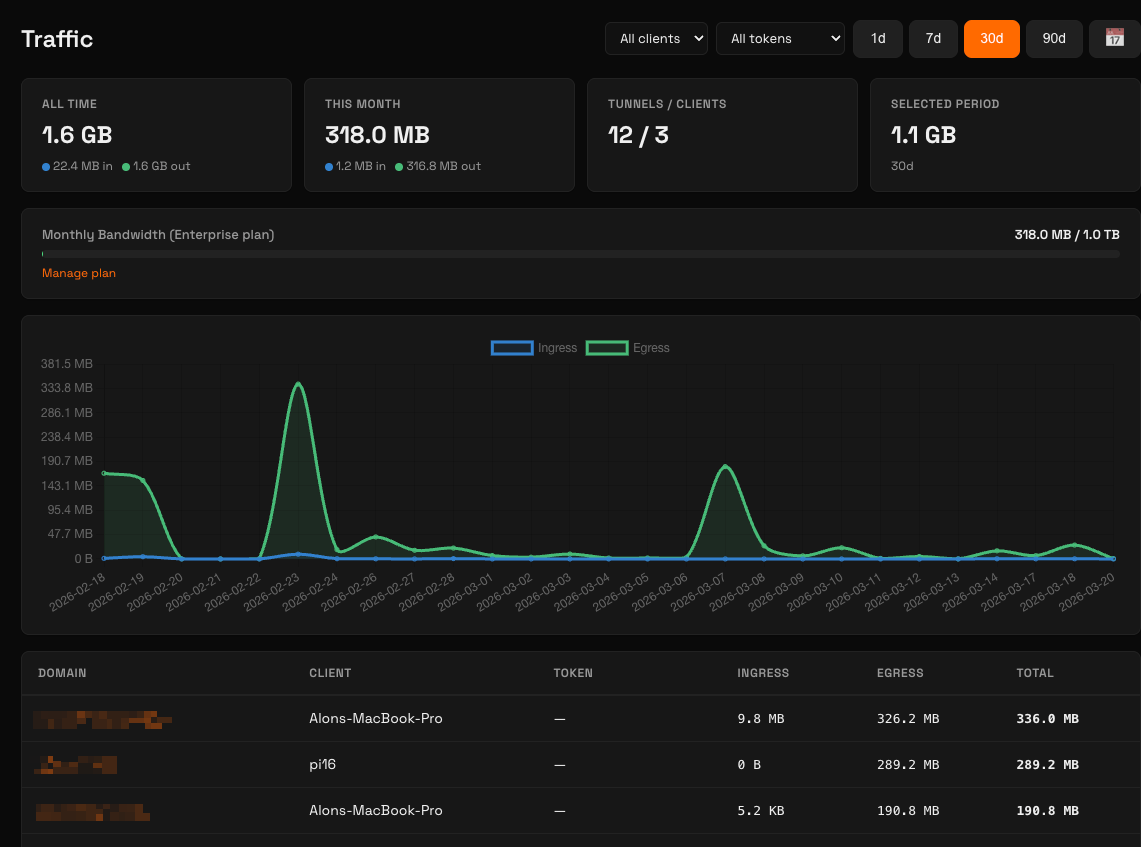
Task: Sort the table by the EGRESS column header
Action: (x=899, y=673)
